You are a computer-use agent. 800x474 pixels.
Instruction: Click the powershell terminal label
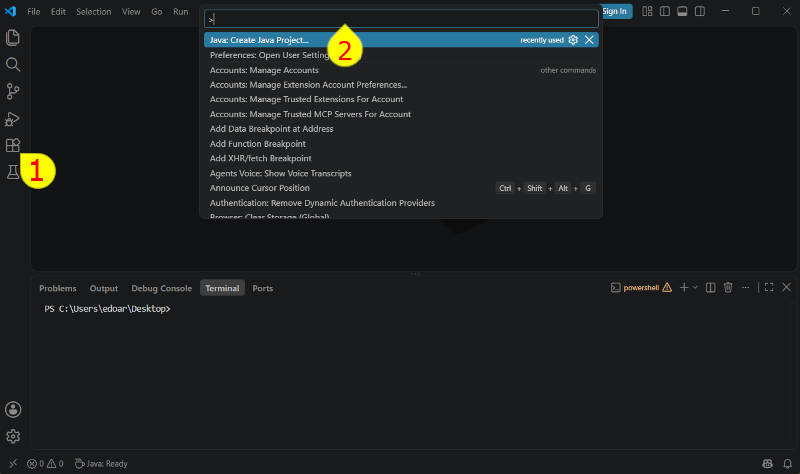[x=641, y=288]
